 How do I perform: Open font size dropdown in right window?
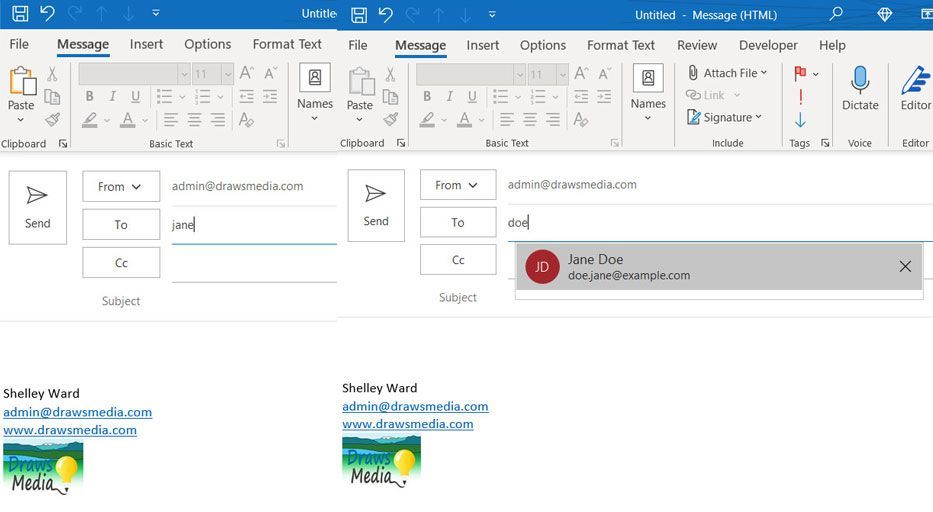tap(562, 74)
